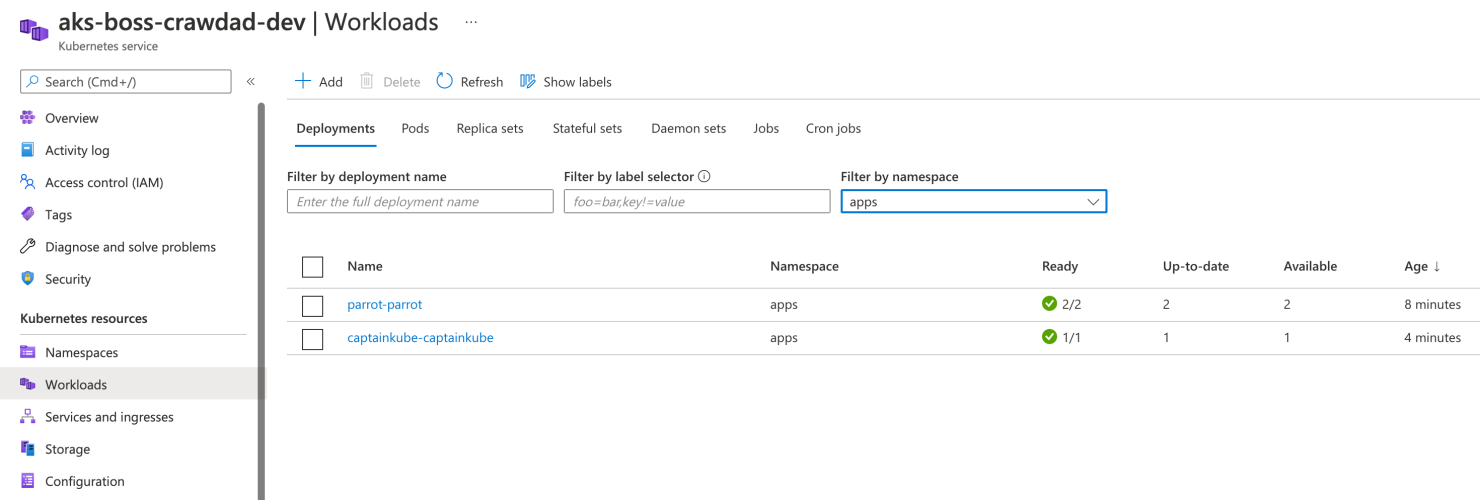Tick the select-all checkbox in header

pyautogui.click(x=313, y=267)
